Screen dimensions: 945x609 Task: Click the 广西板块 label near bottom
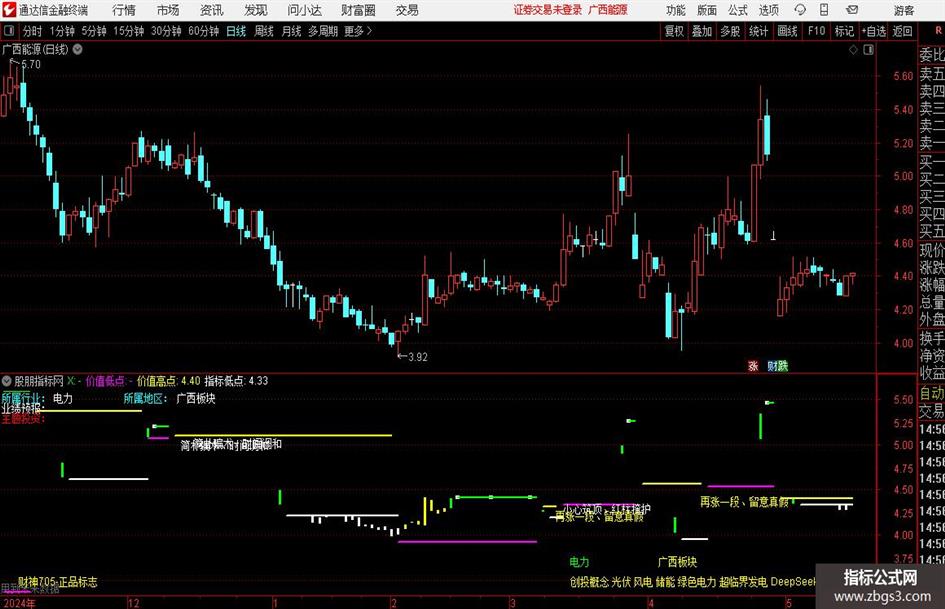click(677, 562)
